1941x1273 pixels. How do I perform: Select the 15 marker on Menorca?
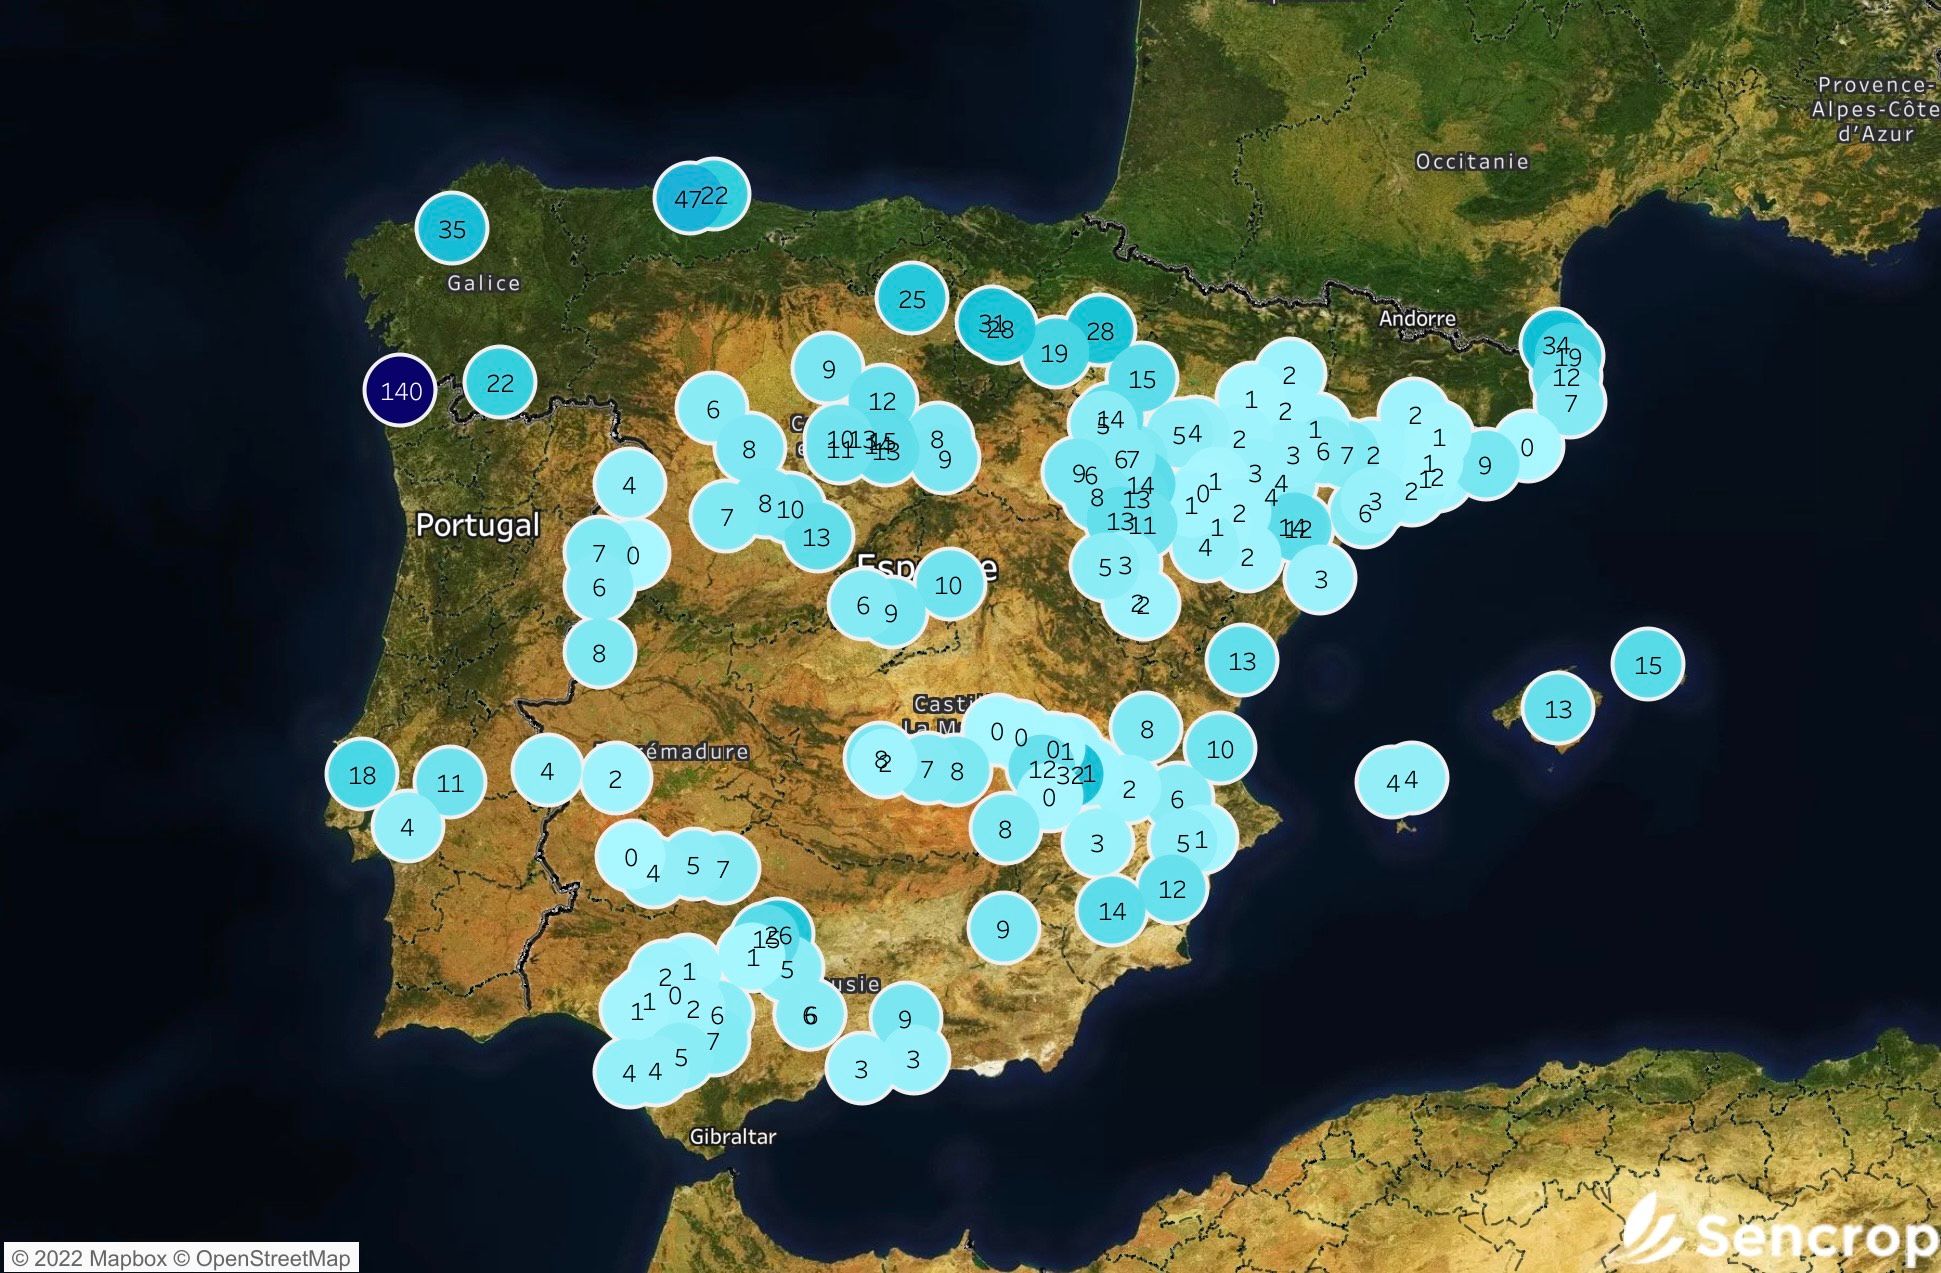pos(1647,665)
